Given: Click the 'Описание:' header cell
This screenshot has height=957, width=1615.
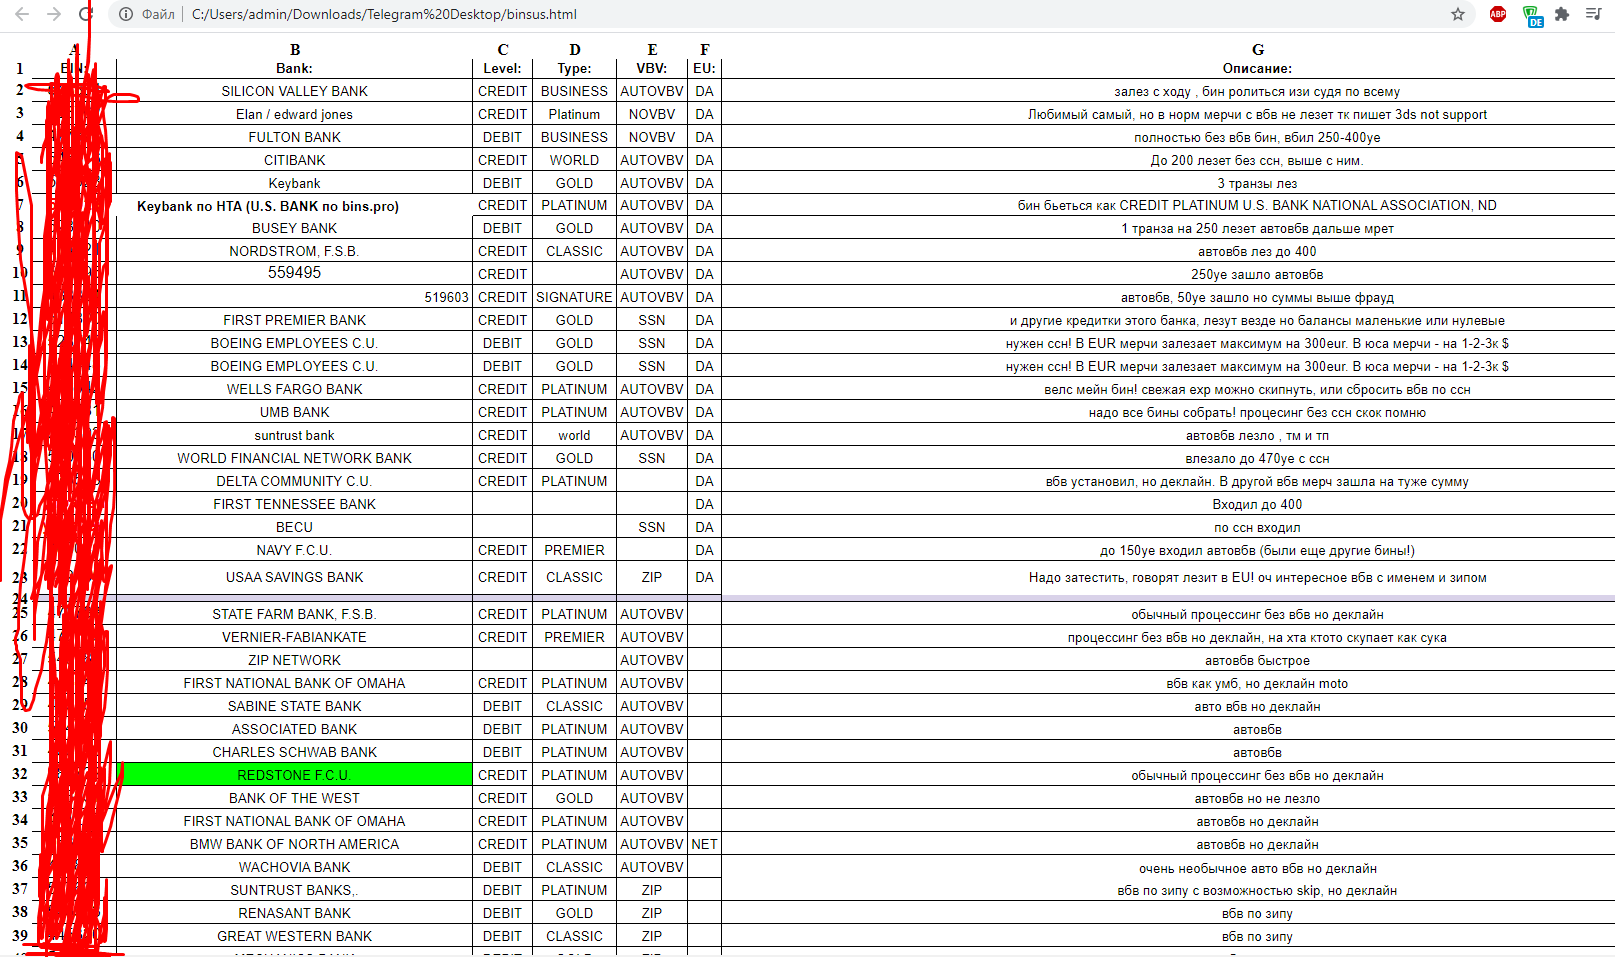Looking at the screenshot, I should [1257, 68].
